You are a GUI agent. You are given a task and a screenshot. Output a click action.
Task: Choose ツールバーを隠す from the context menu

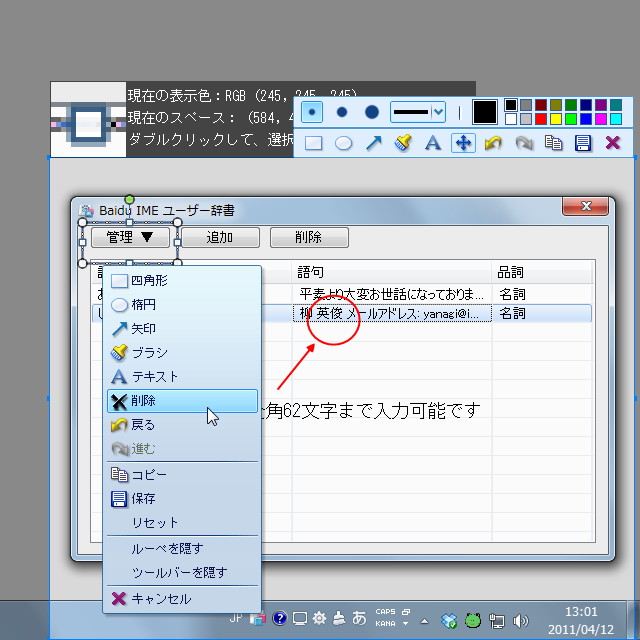(182, 573)
